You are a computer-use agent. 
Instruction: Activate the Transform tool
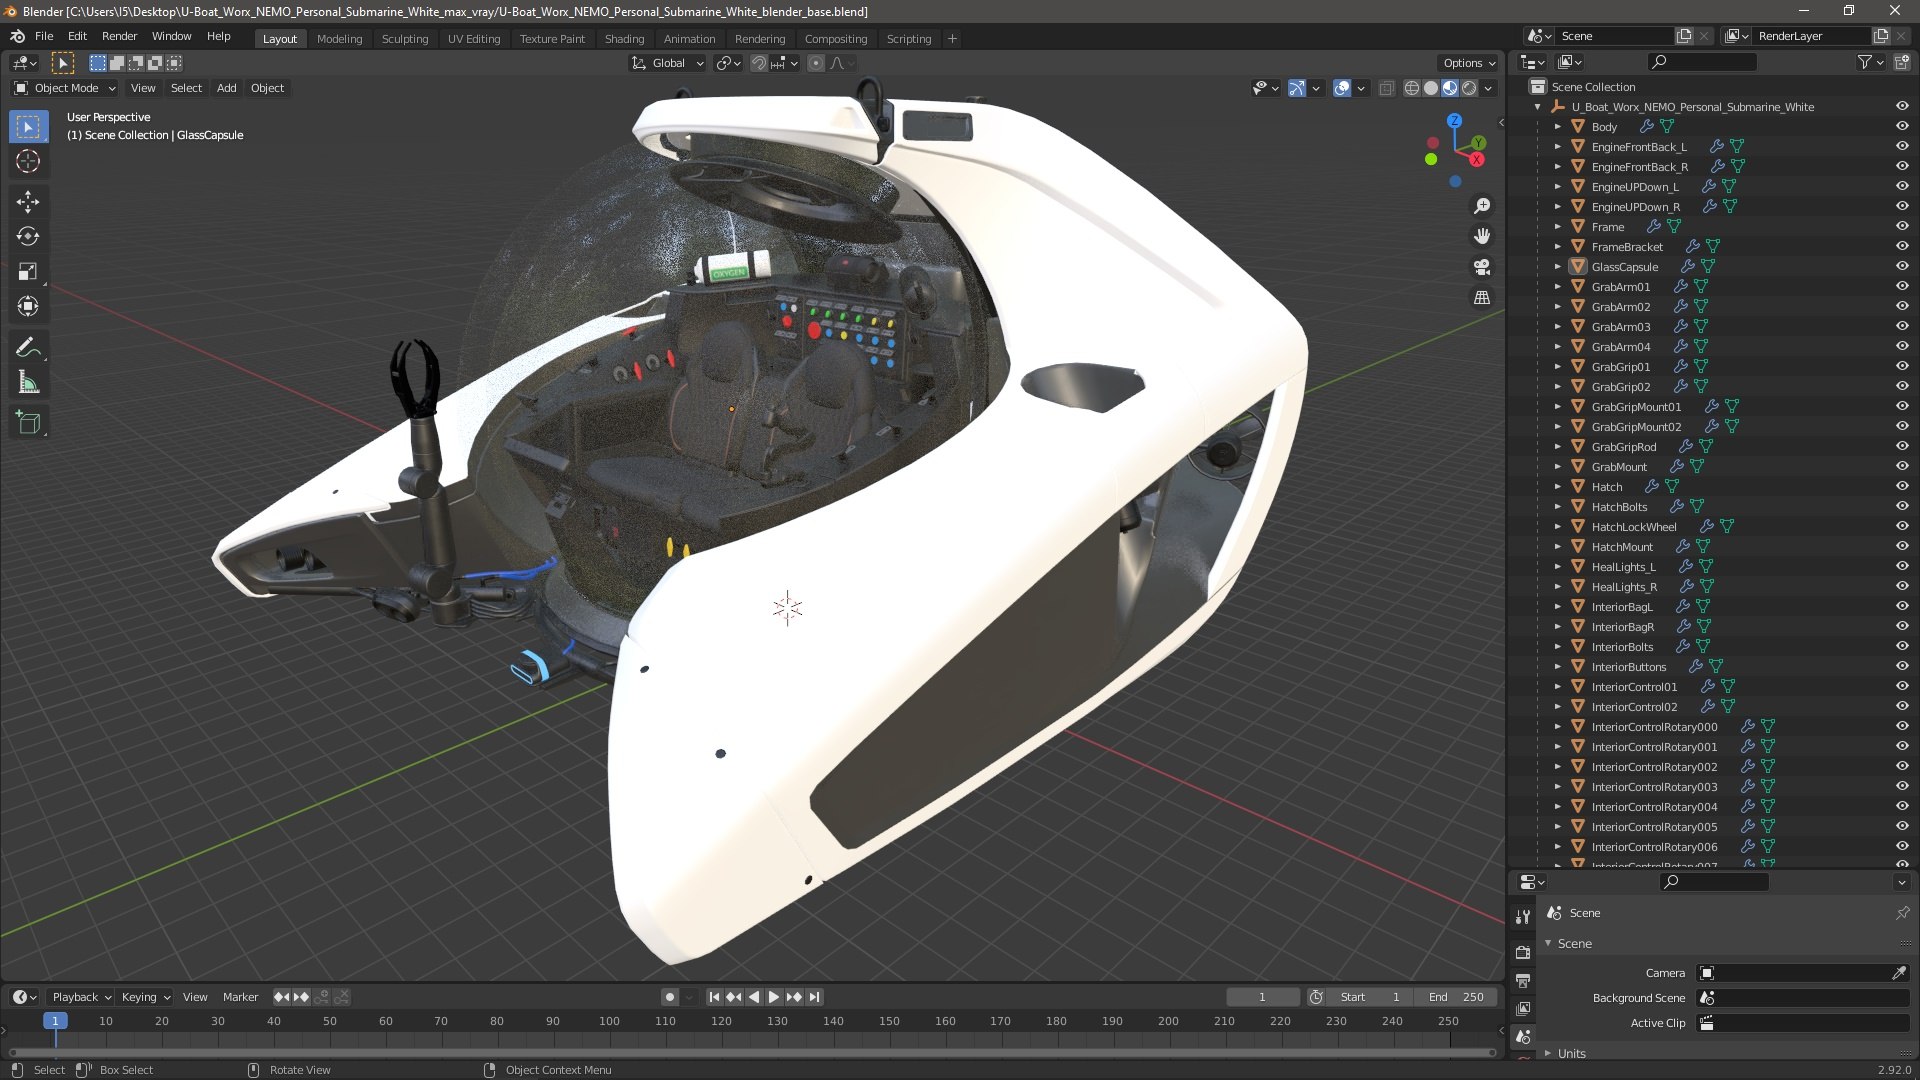coord(28,306)
